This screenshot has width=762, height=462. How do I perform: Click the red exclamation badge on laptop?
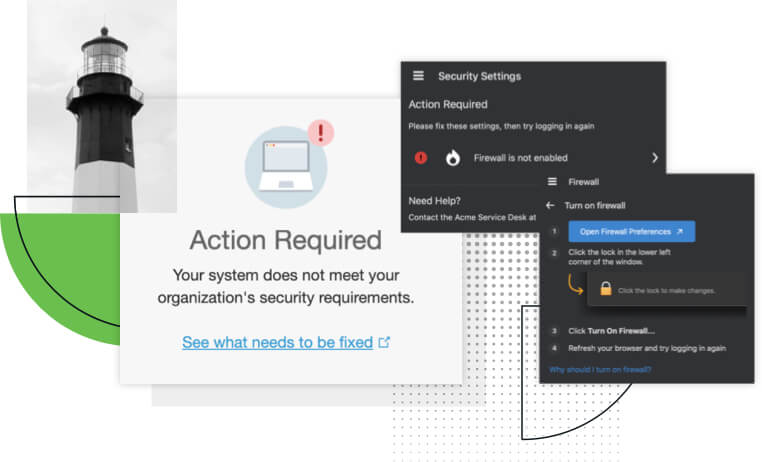click(320, 132)
